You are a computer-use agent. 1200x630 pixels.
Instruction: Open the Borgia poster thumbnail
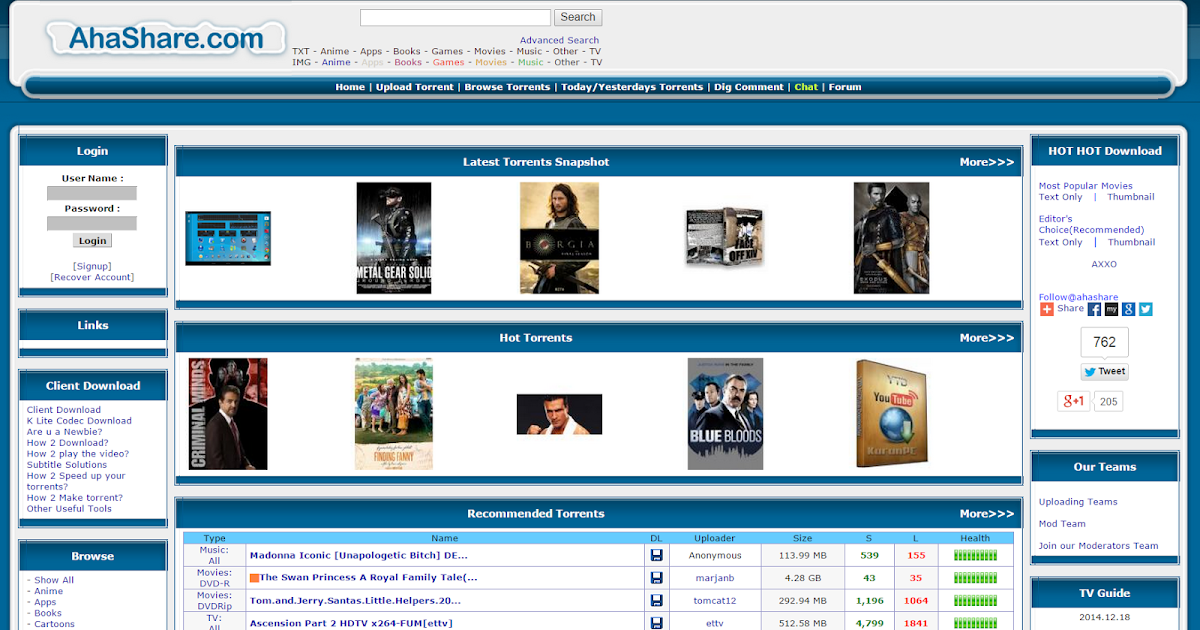click(x=559, y=238)
